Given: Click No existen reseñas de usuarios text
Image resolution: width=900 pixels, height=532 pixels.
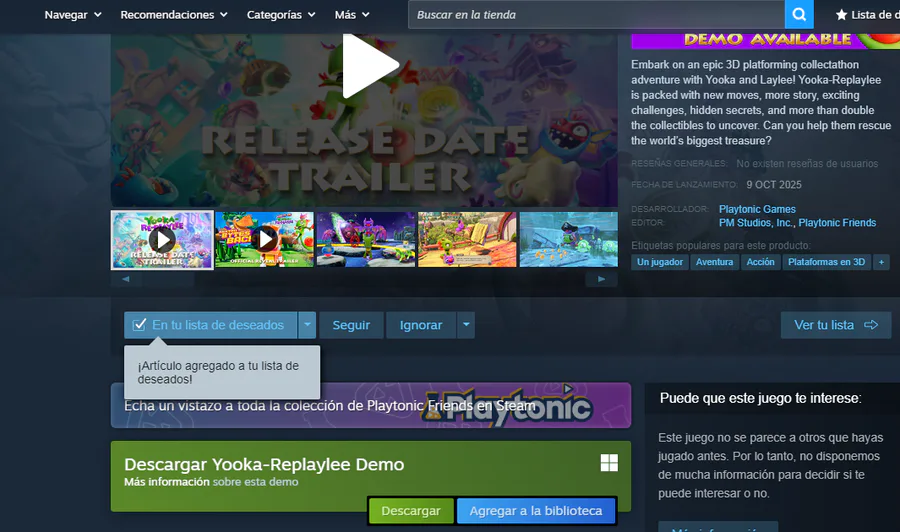Looking at the screenshot, I should coord(807,164).
